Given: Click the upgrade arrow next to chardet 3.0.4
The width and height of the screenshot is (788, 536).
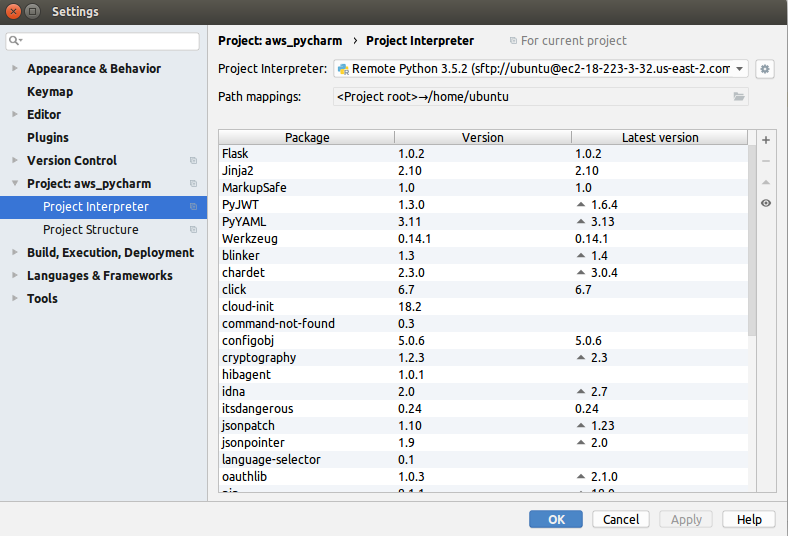Looking at the screenshot, I should [581, 272].
